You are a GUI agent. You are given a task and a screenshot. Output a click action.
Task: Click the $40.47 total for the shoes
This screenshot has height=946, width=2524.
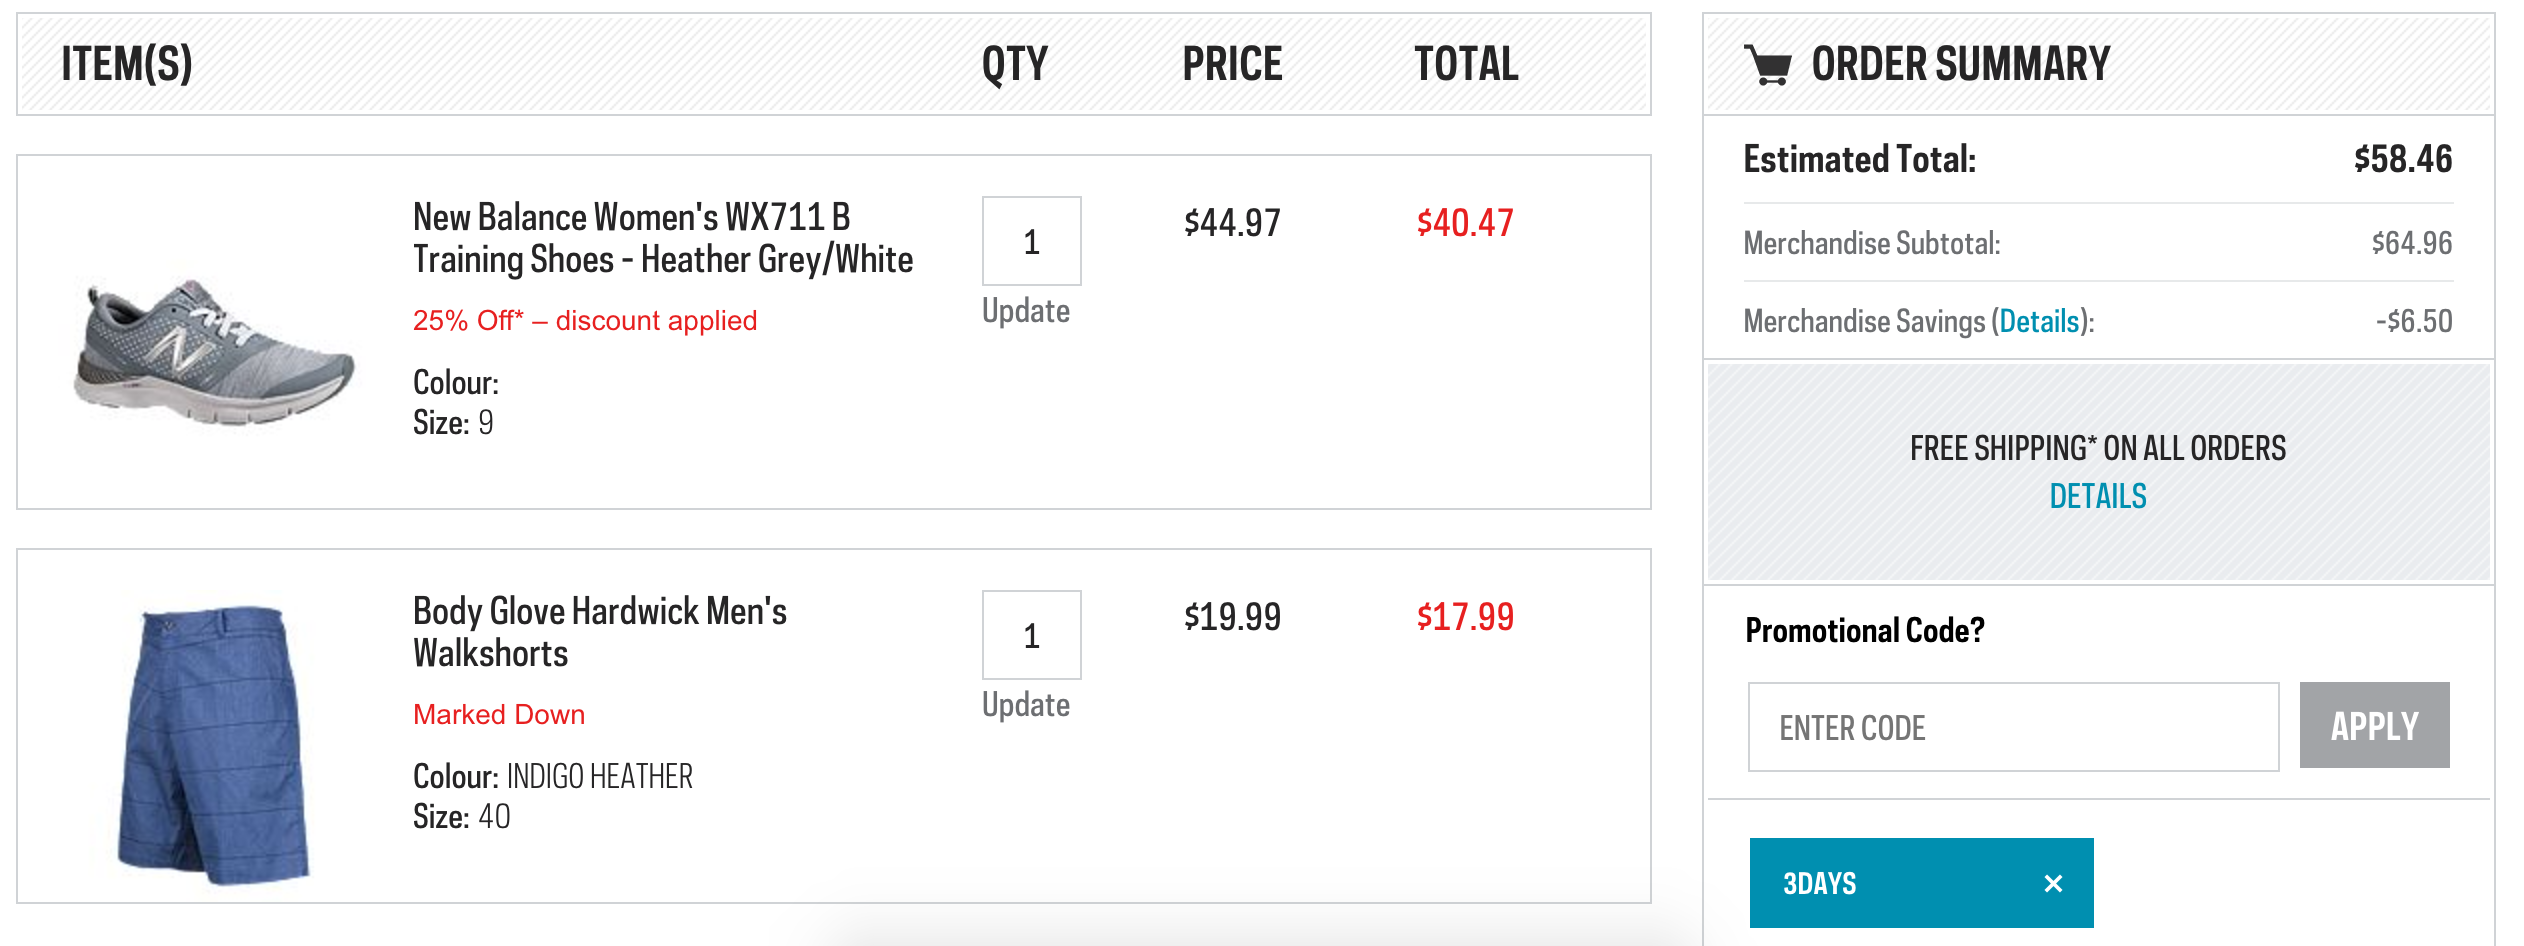(x=1465, y=223)
